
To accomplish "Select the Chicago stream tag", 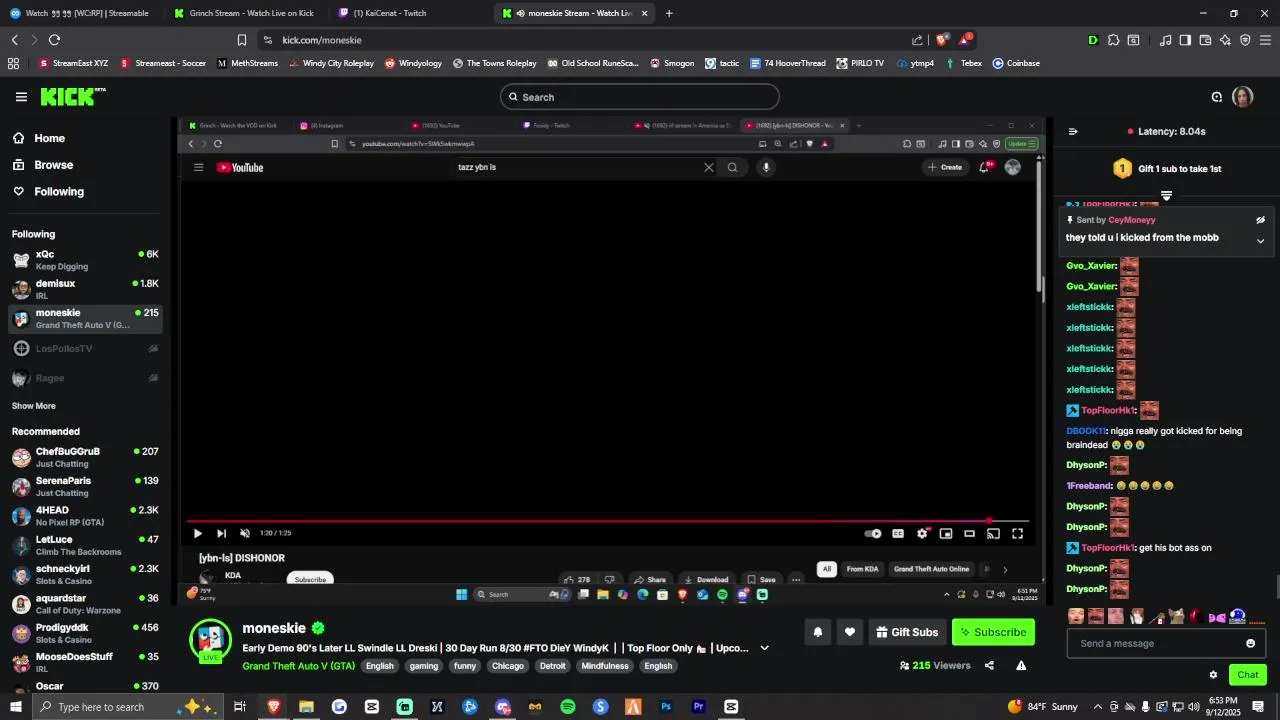I will coord(508,666).
